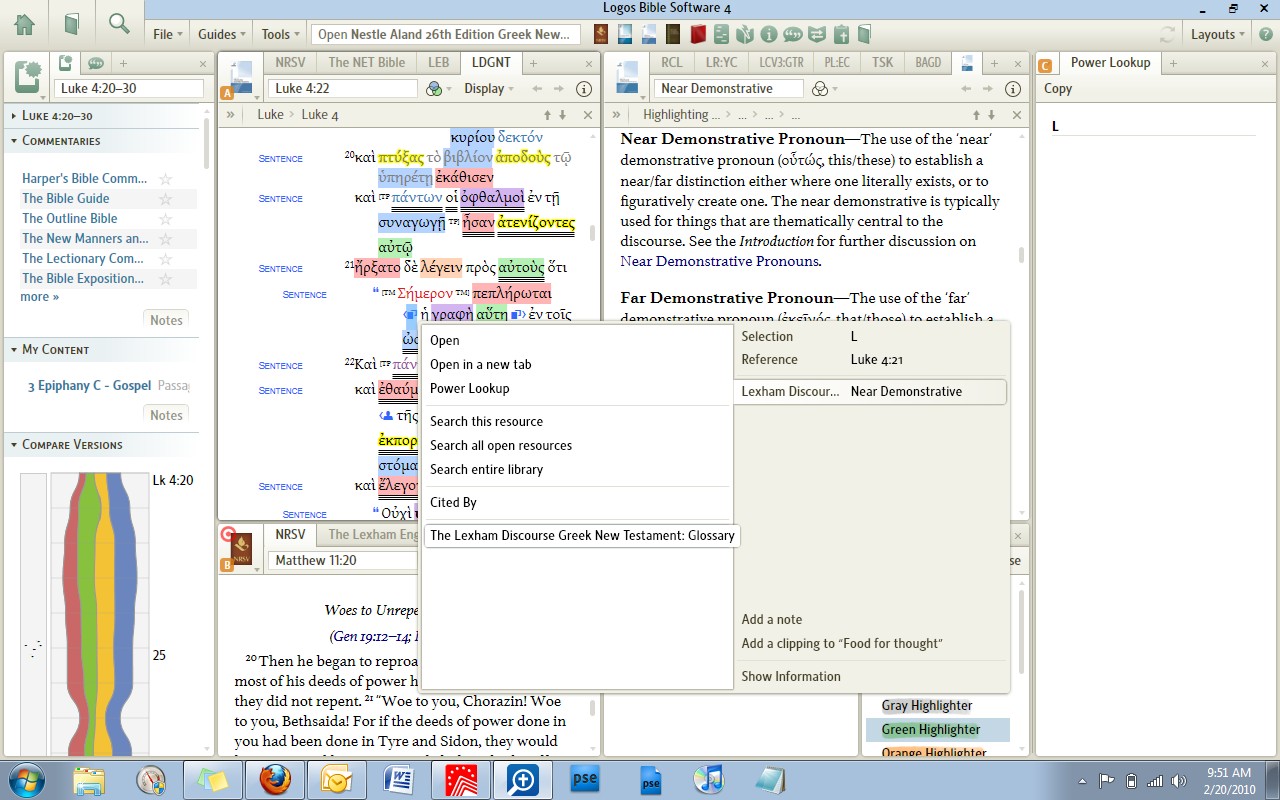Collapse the Commentaries section

[14, 141]
